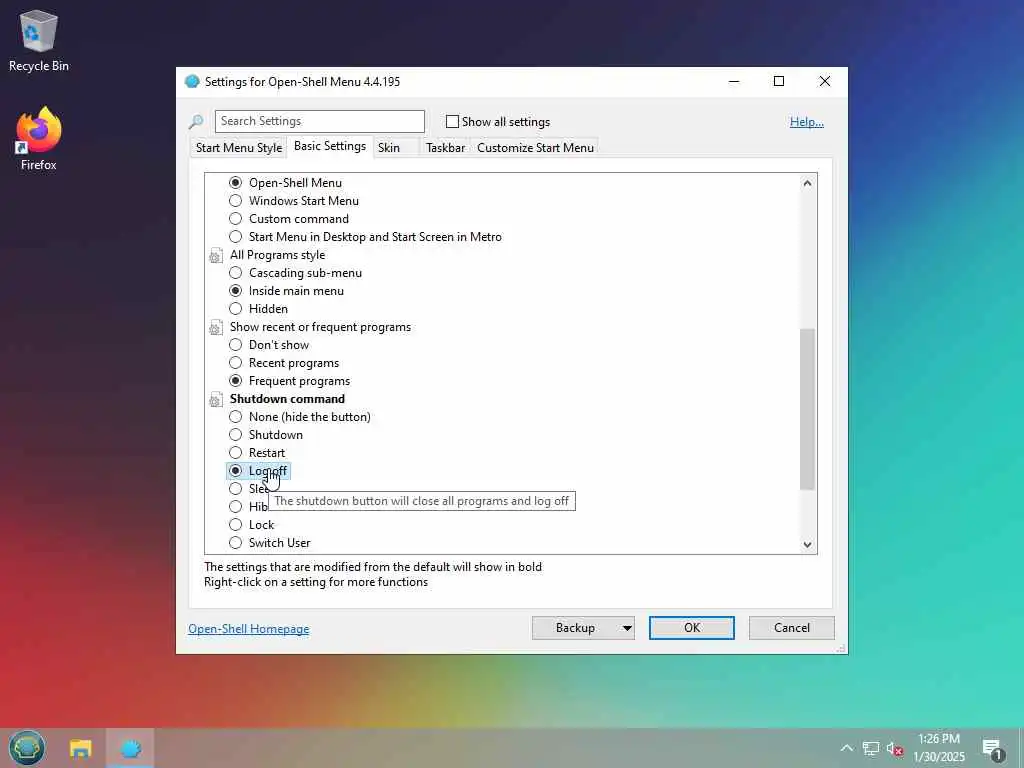Viewport: 1024px width, 768px height.
Task: Click the search magnifier icon in settings
Action: [196, 121]
